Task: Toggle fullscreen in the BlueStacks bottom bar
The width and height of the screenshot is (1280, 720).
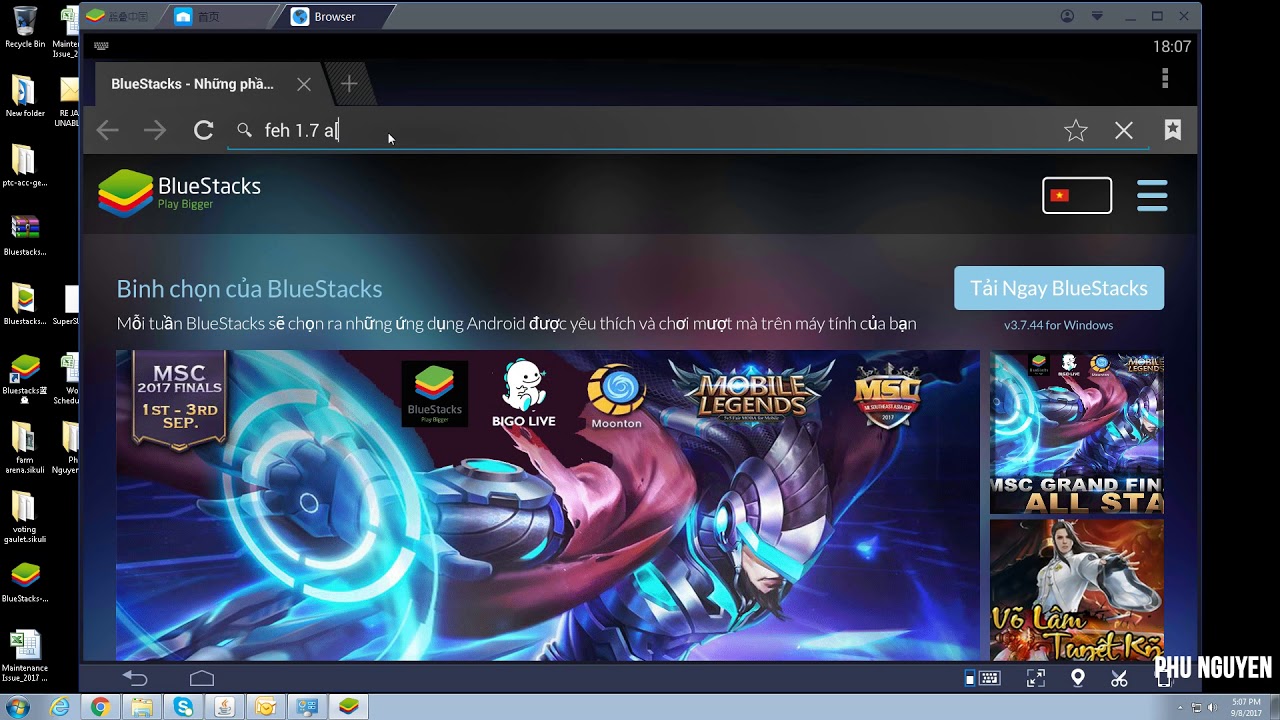Action: [1036, 678]
